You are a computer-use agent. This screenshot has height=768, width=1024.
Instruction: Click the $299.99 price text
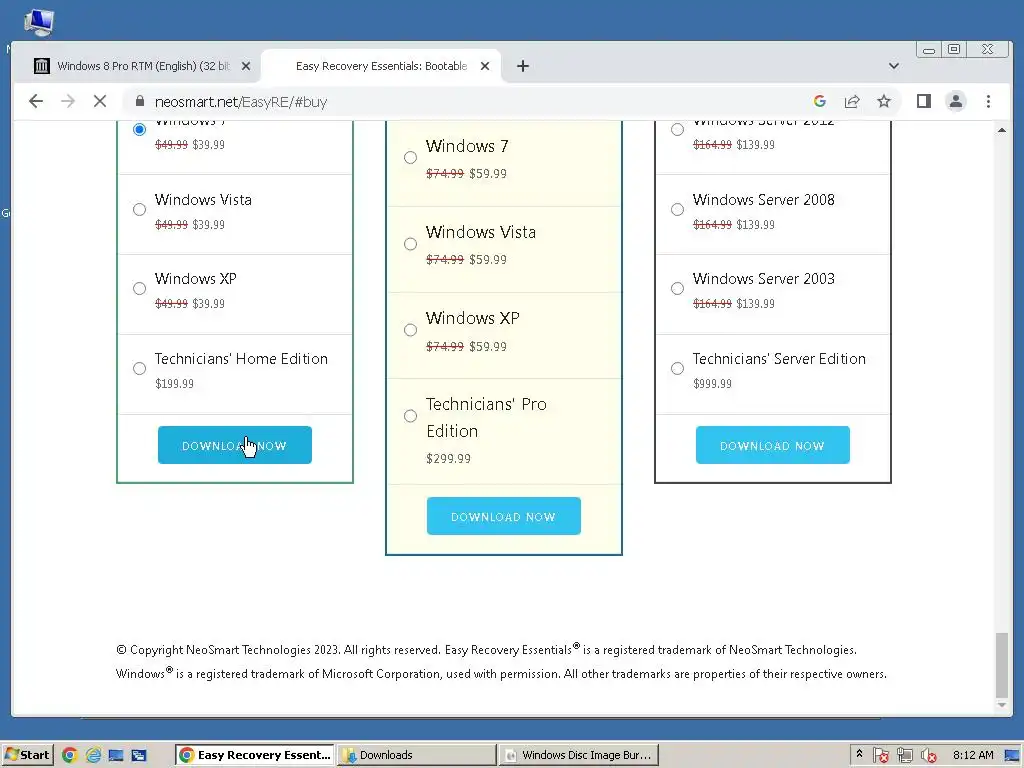448,458
